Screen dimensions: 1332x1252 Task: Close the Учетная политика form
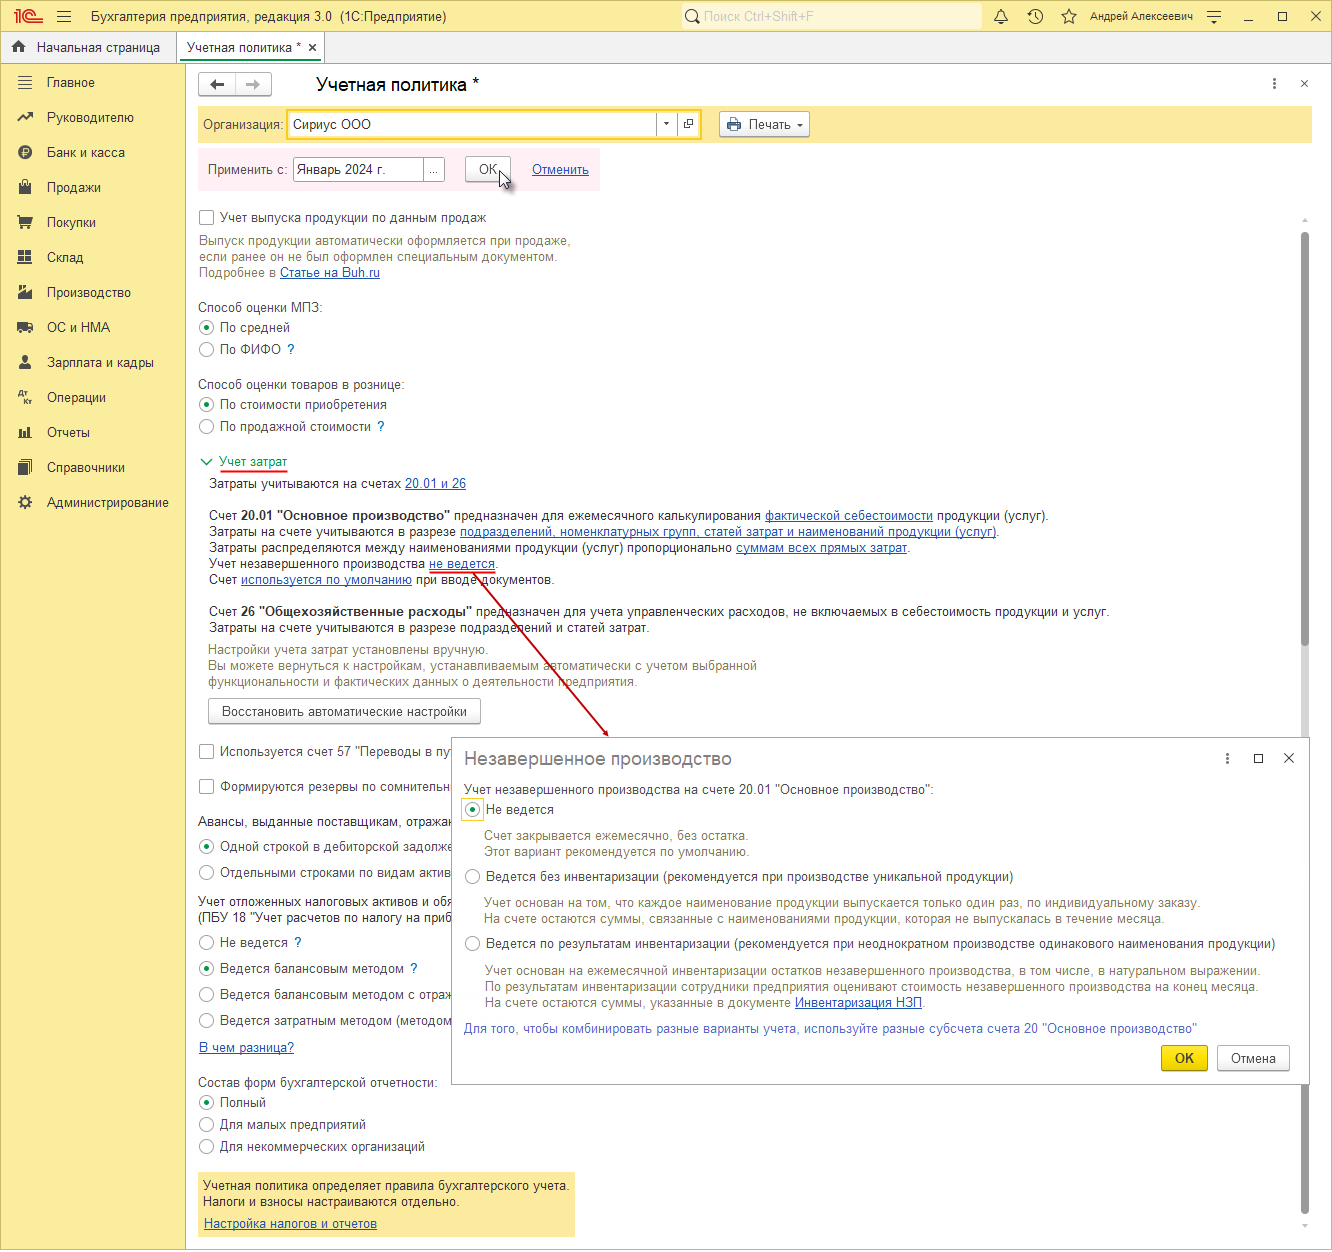pos(1304,84)
